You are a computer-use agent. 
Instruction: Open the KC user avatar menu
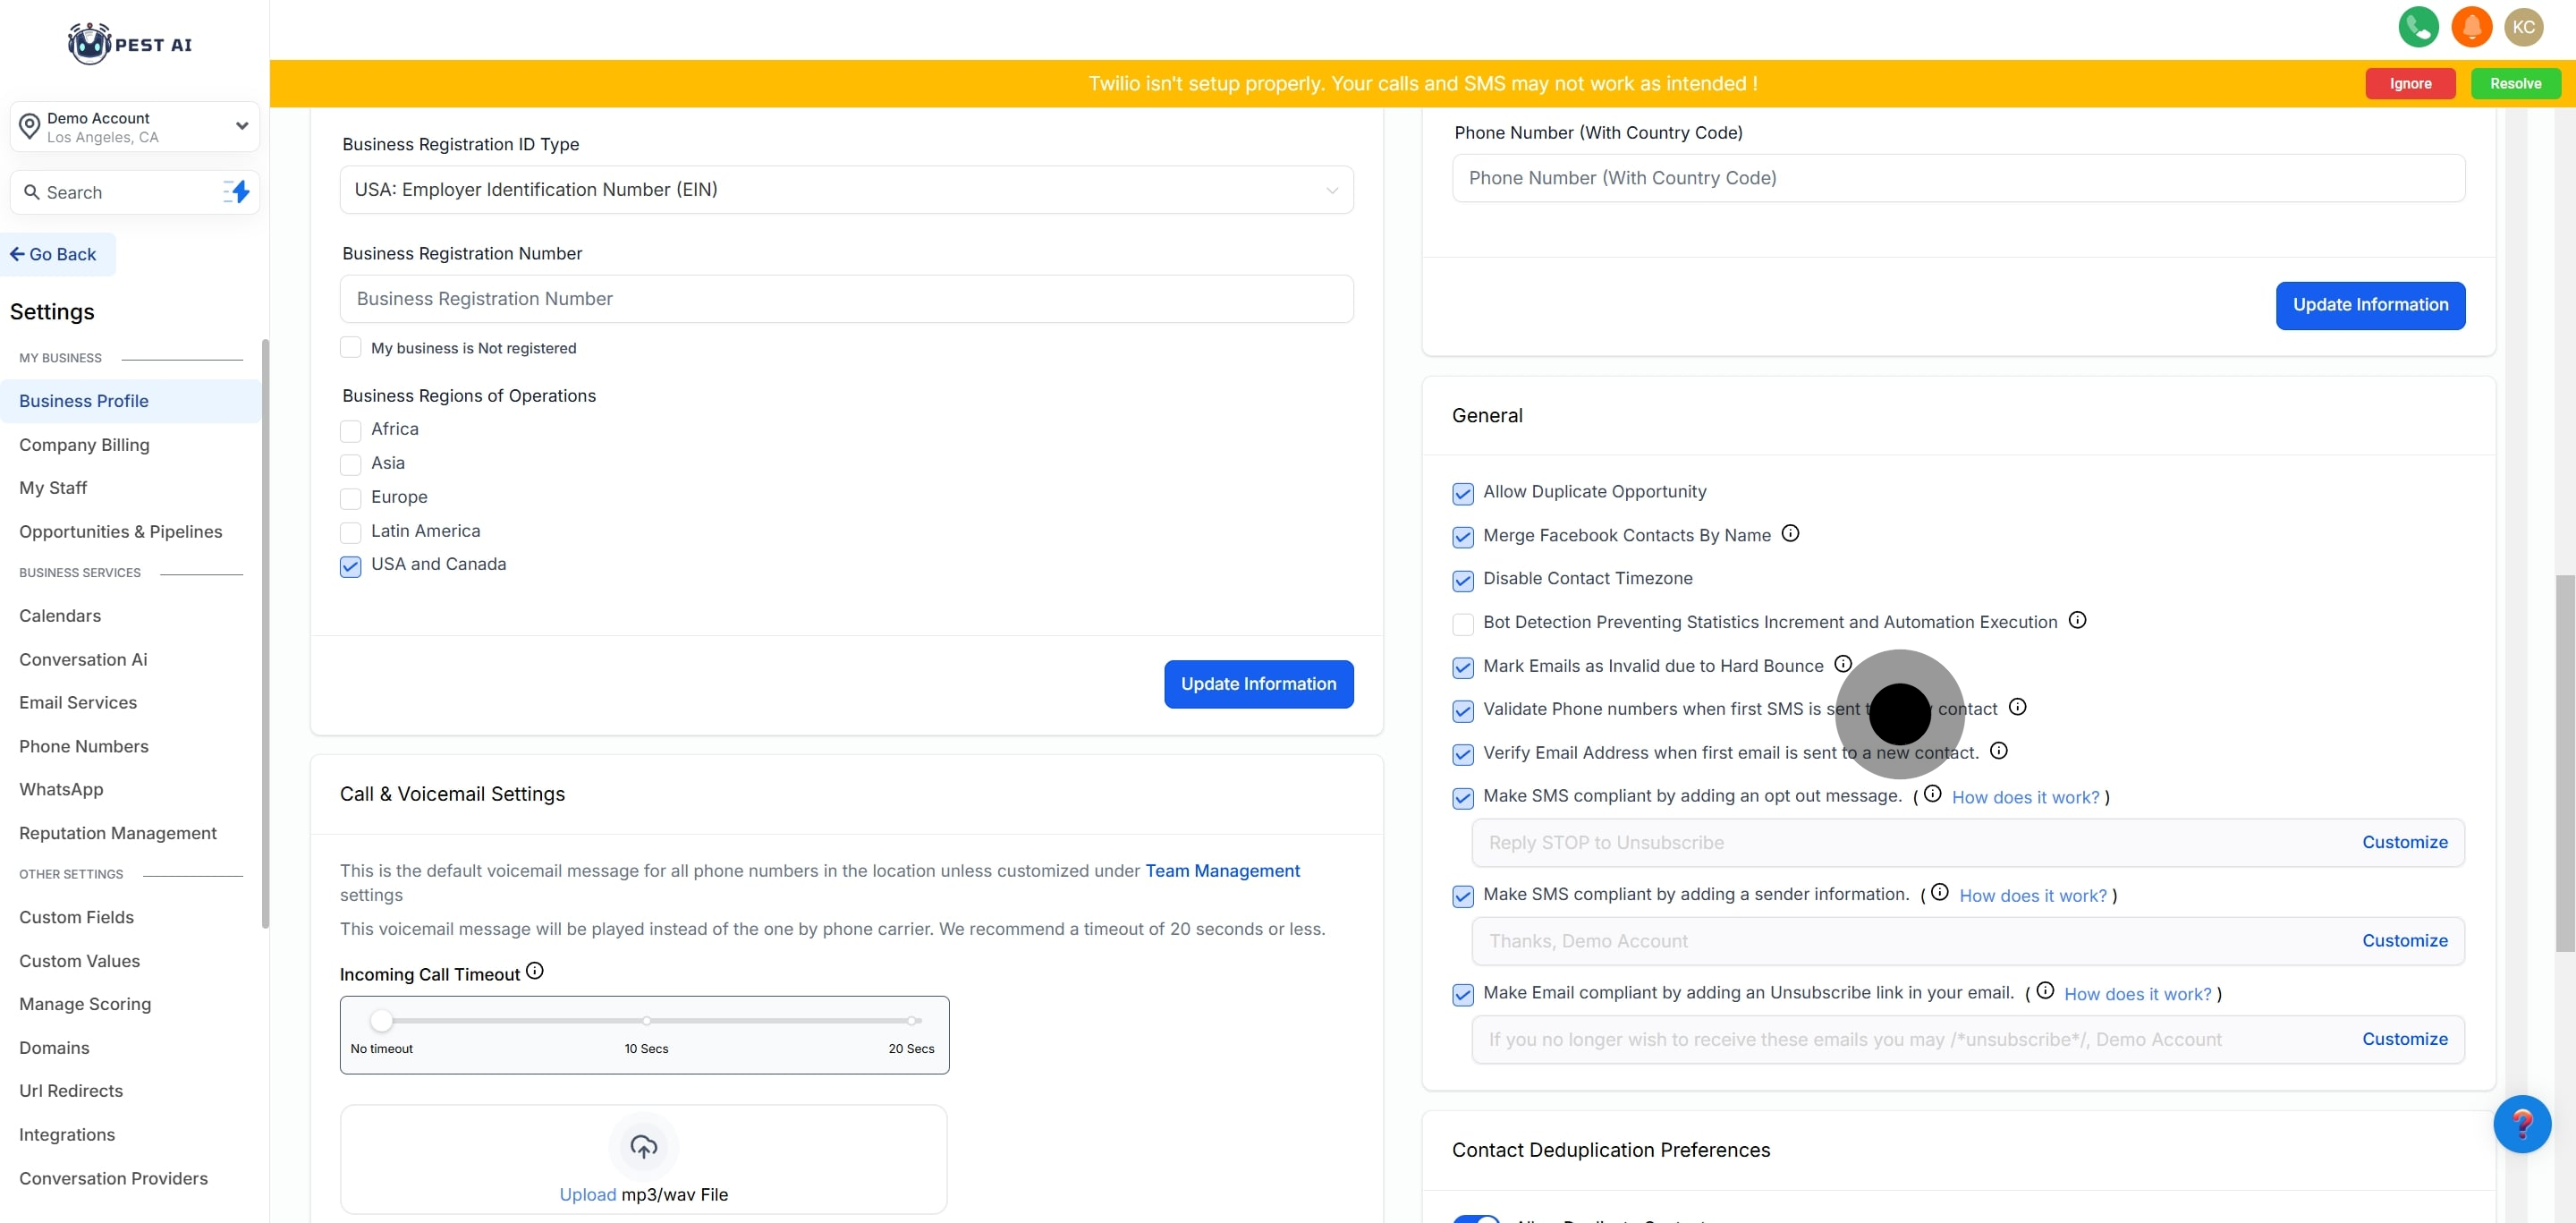(2523, 27)
